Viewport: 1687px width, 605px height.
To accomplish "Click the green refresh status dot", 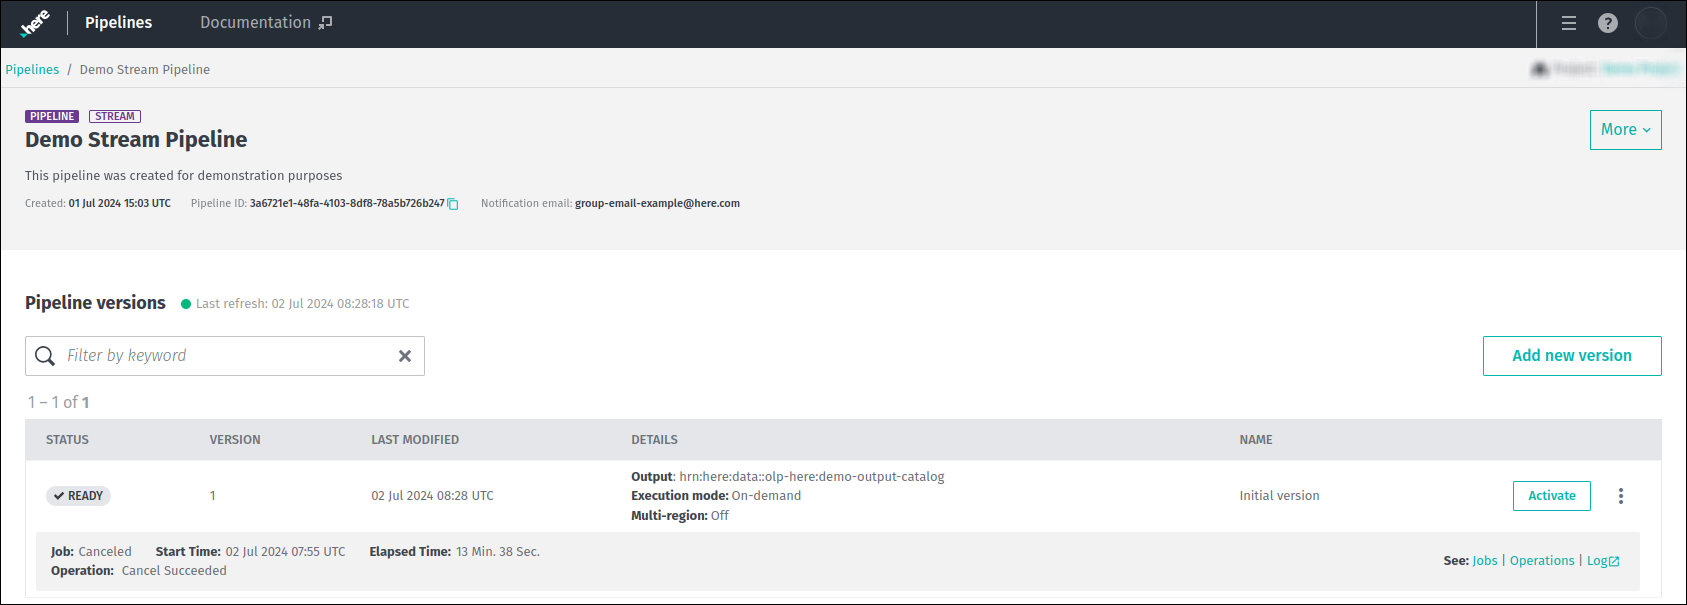I will pyautogui.click(x=186, y=304).
